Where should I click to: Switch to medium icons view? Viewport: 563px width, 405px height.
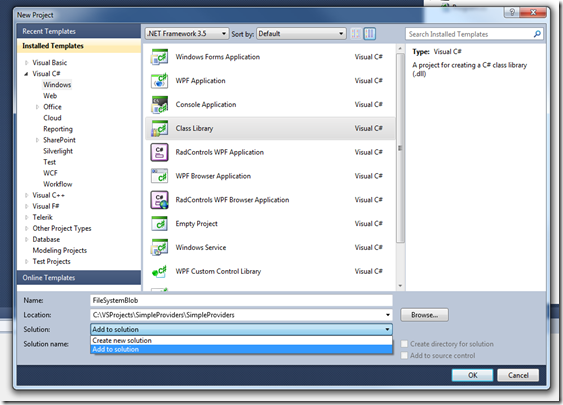pos(369,34)
